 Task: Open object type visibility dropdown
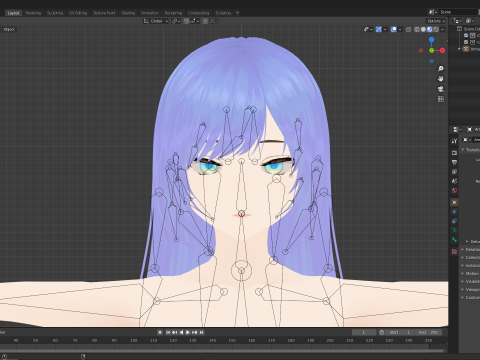tap(368, 29)
